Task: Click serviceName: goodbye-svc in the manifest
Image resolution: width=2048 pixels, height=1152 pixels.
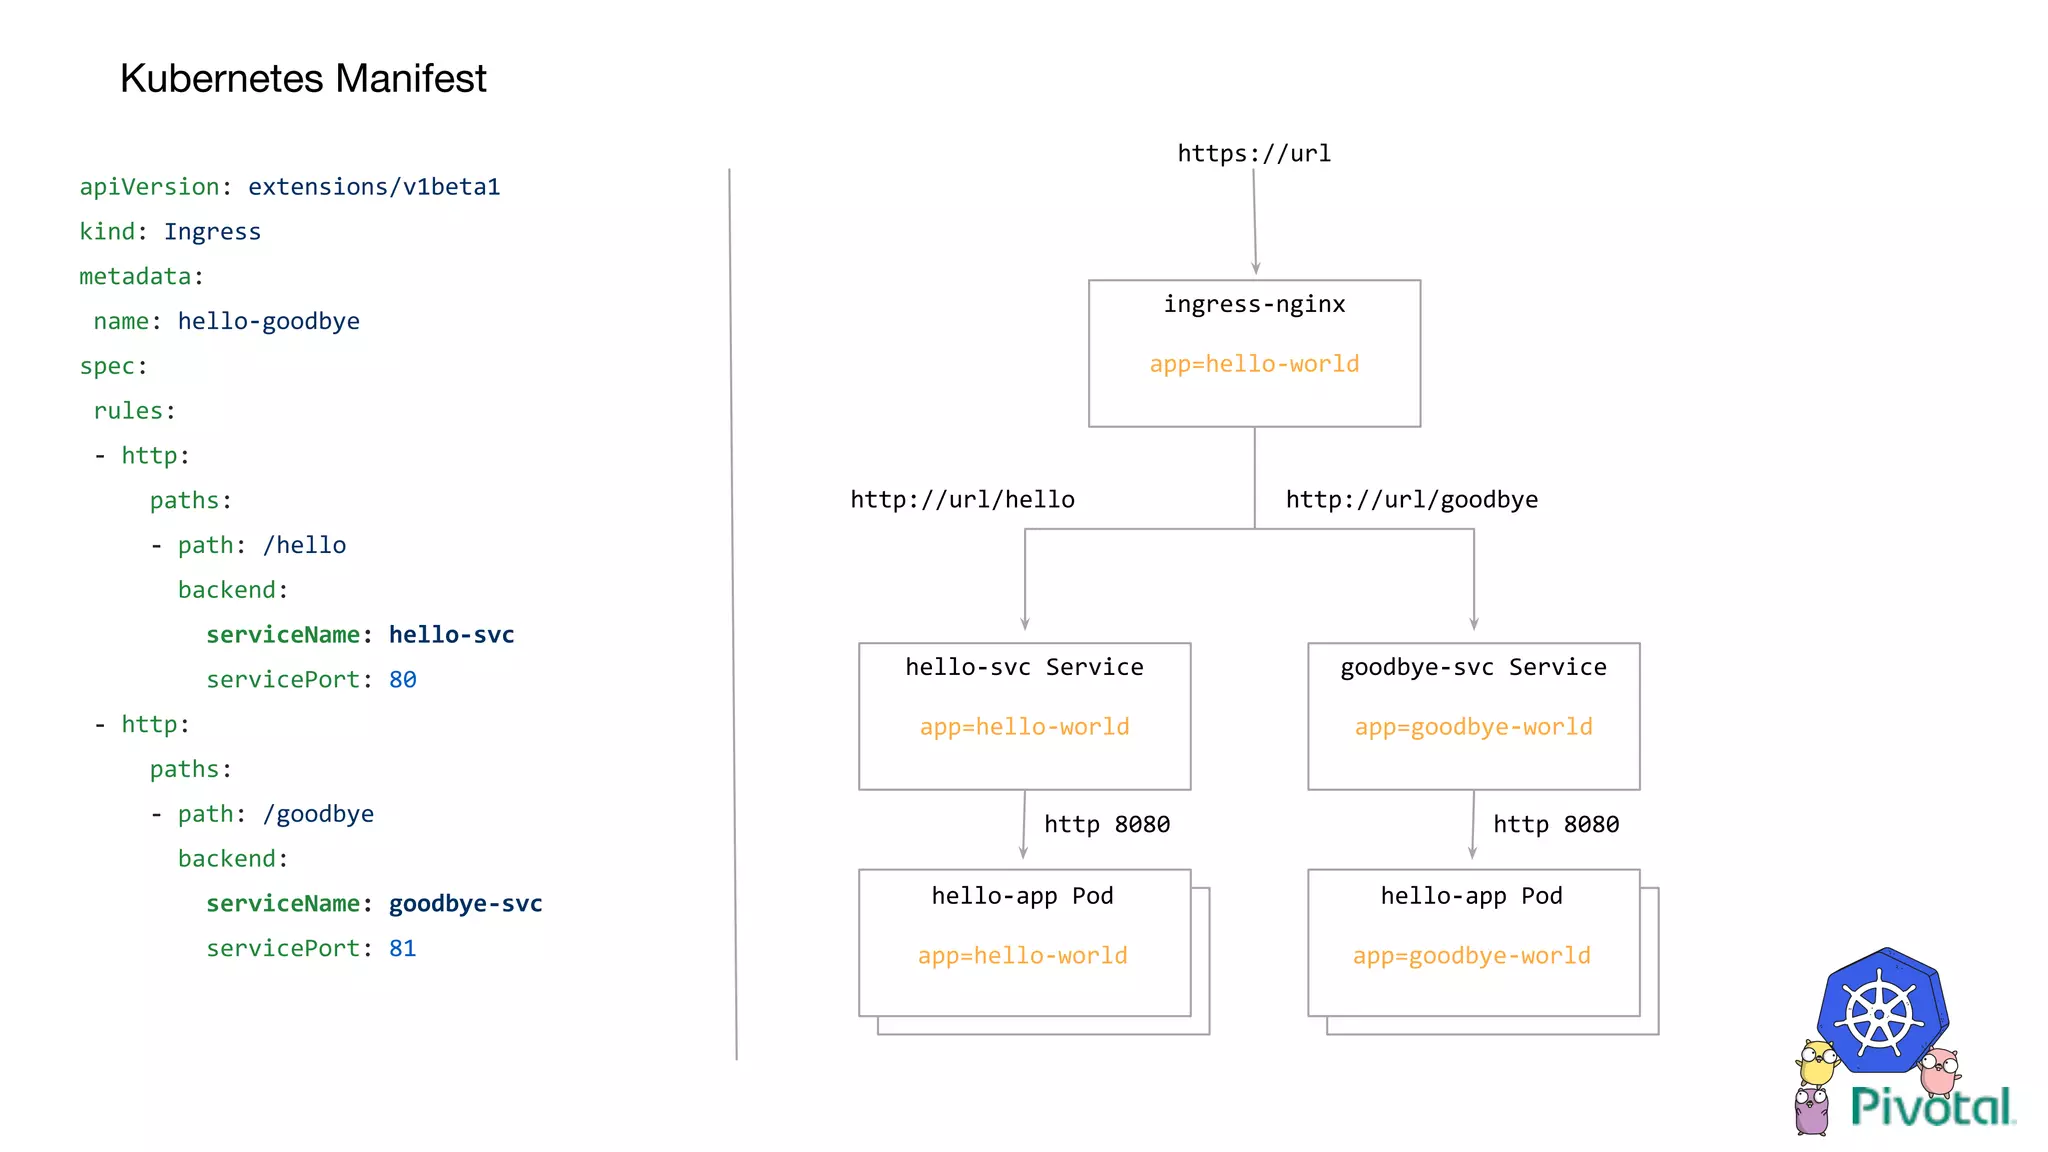Action: [374, 903]
